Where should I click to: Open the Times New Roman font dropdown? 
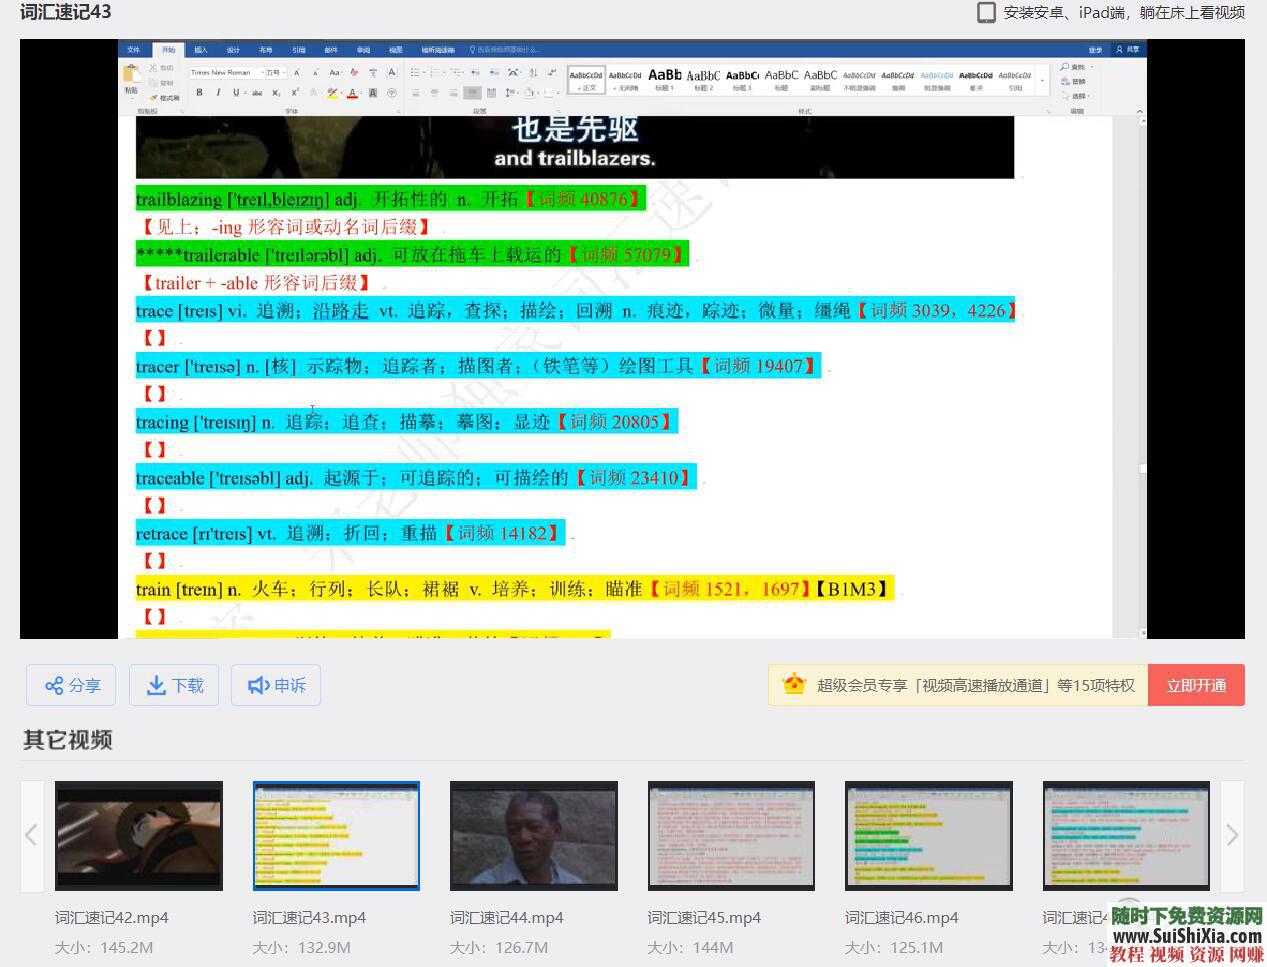pyautogui.click(x=262, y=72)
